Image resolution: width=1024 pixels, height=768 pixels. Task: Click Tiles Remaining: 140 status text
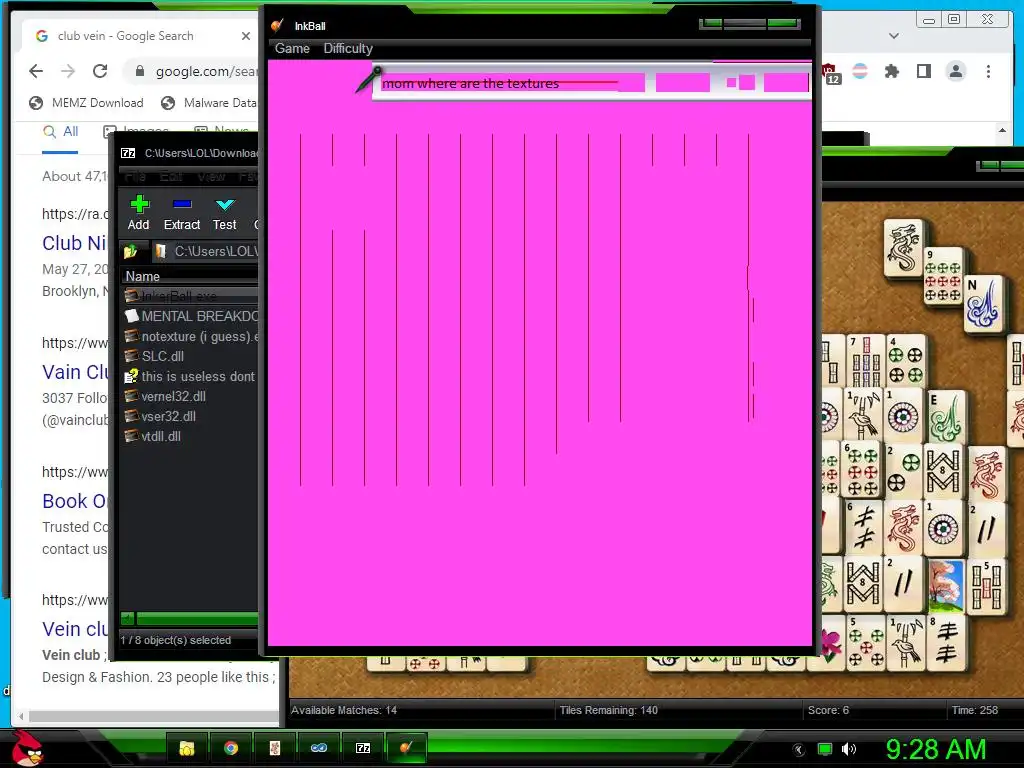(609, 710)
